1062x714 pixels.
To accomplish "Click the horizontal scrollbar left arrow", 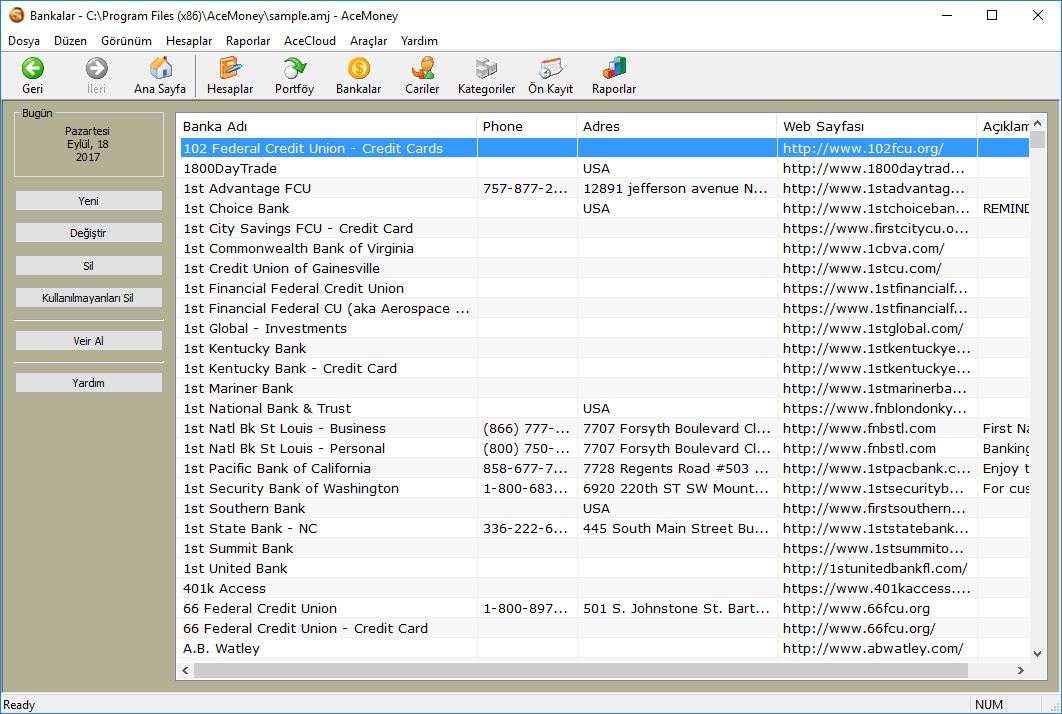I will [186, 670].
